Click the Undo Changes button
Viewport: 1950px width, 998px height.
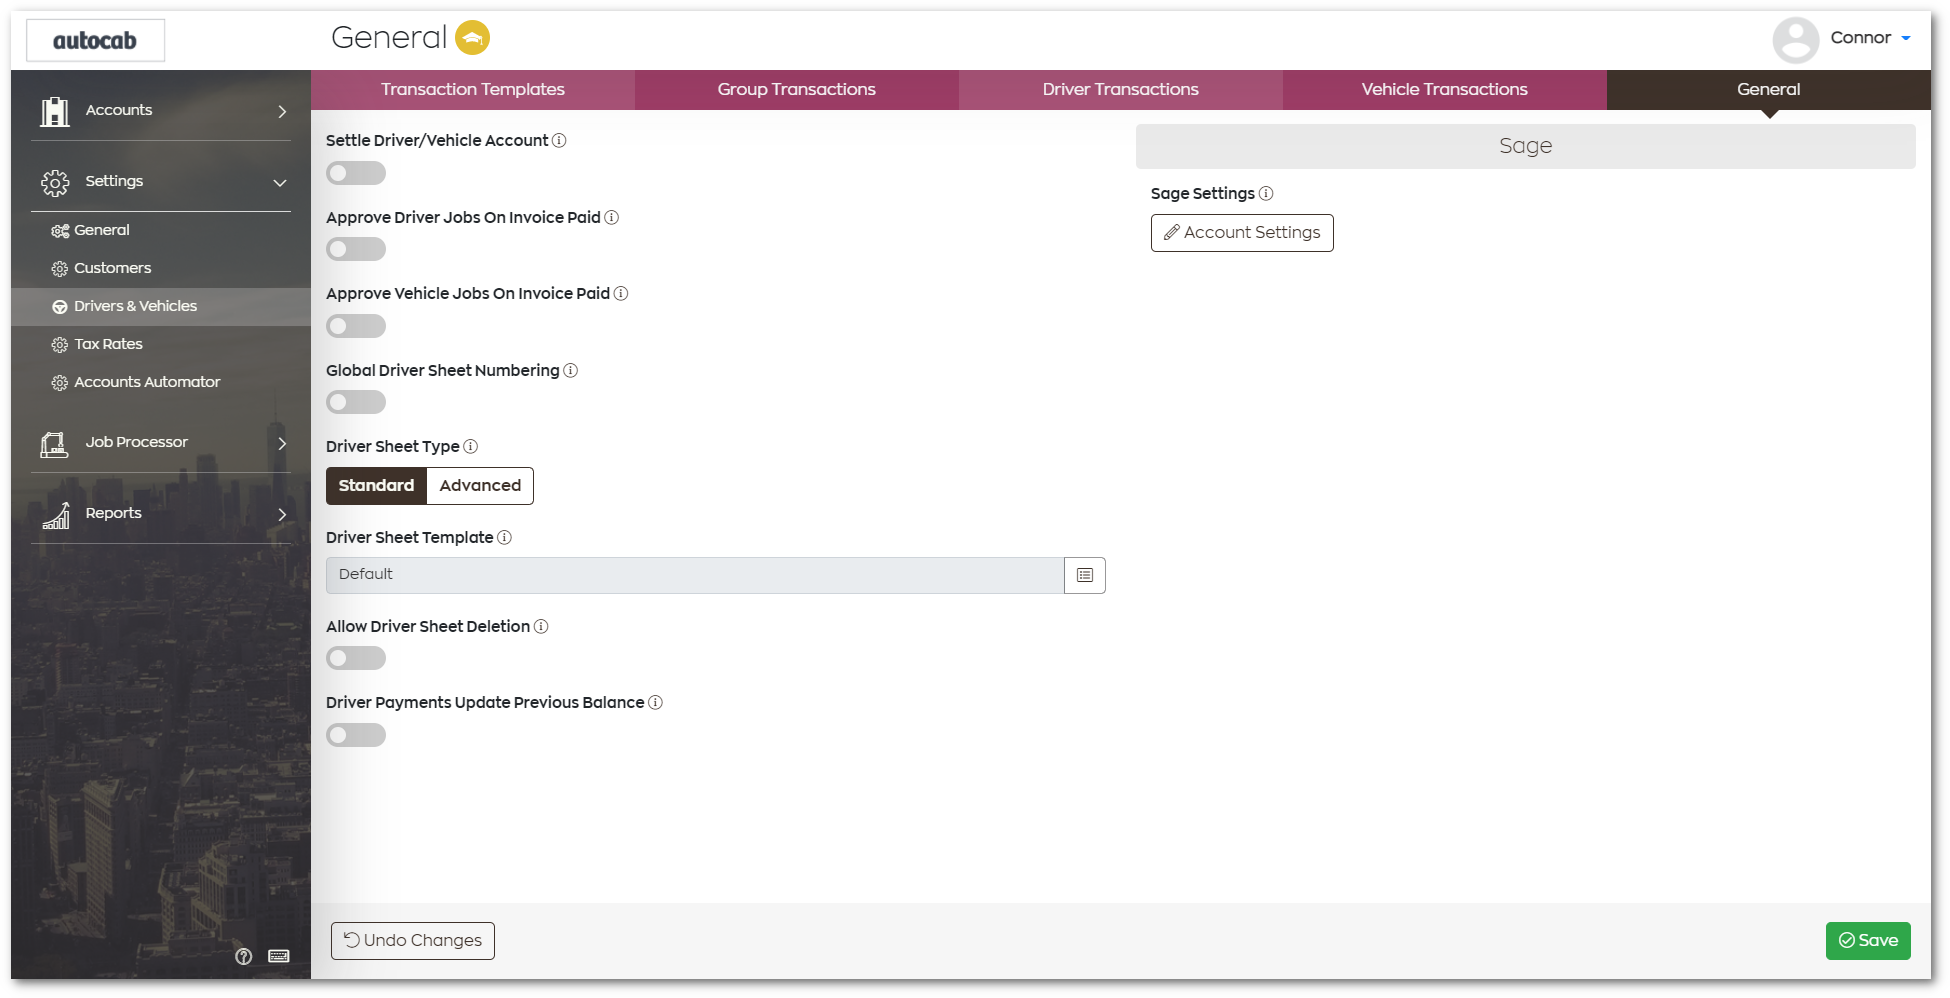[413, 941]
